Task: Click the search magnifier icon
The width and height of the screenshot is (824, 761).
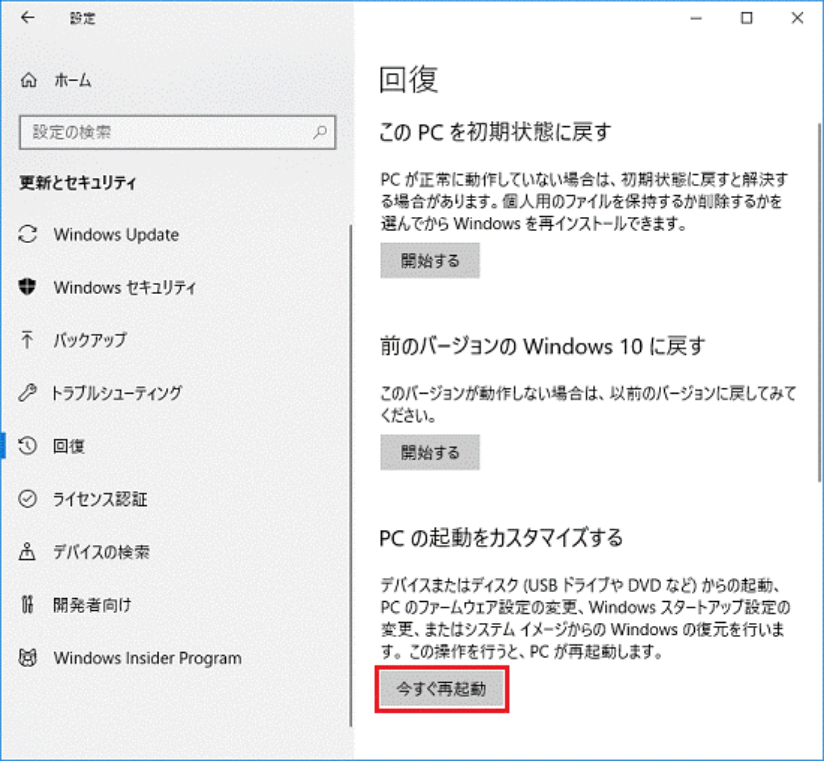Action: point(320,132)
